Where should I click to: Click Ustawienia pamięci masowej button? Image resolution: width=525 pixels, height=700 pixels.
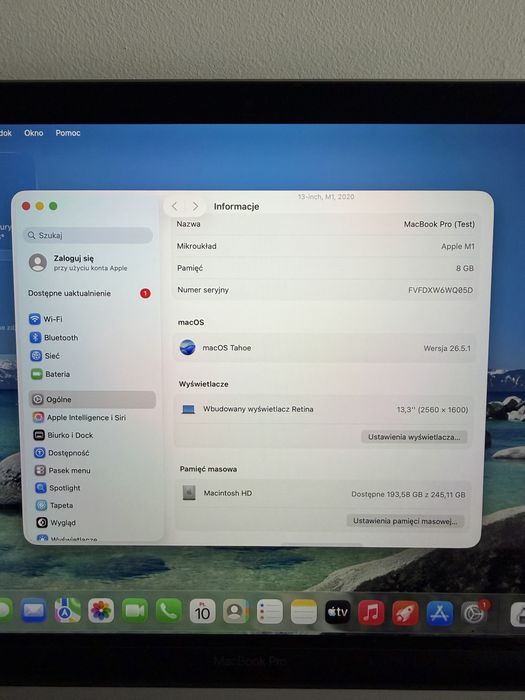(405, 521)
